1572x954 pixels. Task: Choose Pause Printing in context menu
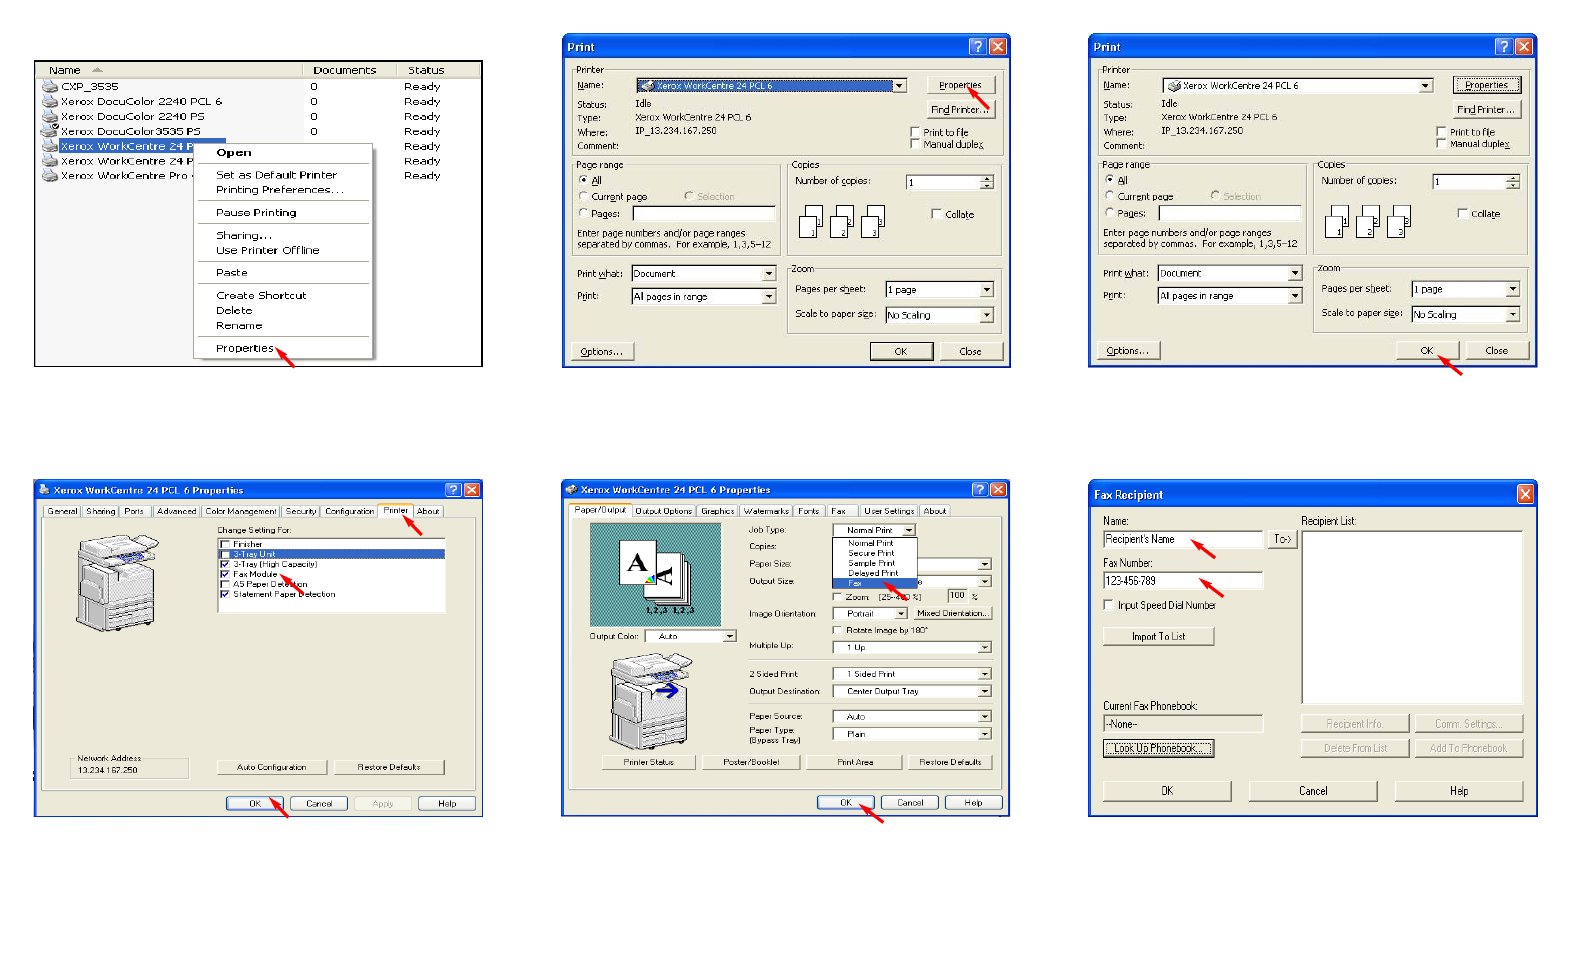coord(256,212)
